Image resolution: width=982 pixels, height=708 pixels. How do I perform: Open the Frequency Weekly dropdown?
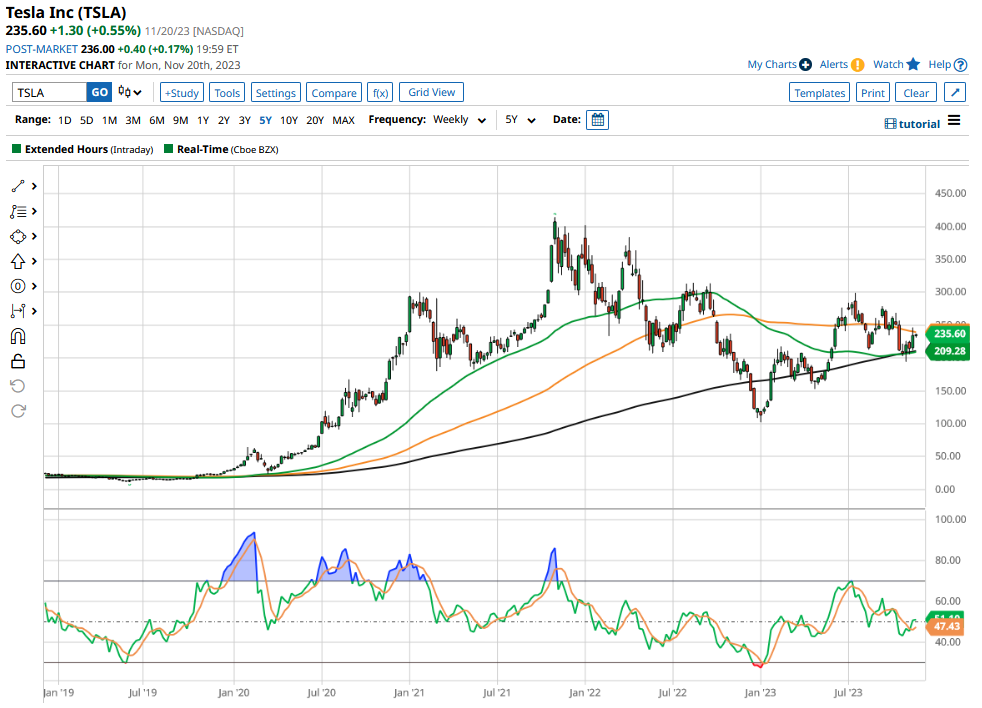tap(459, 120)
